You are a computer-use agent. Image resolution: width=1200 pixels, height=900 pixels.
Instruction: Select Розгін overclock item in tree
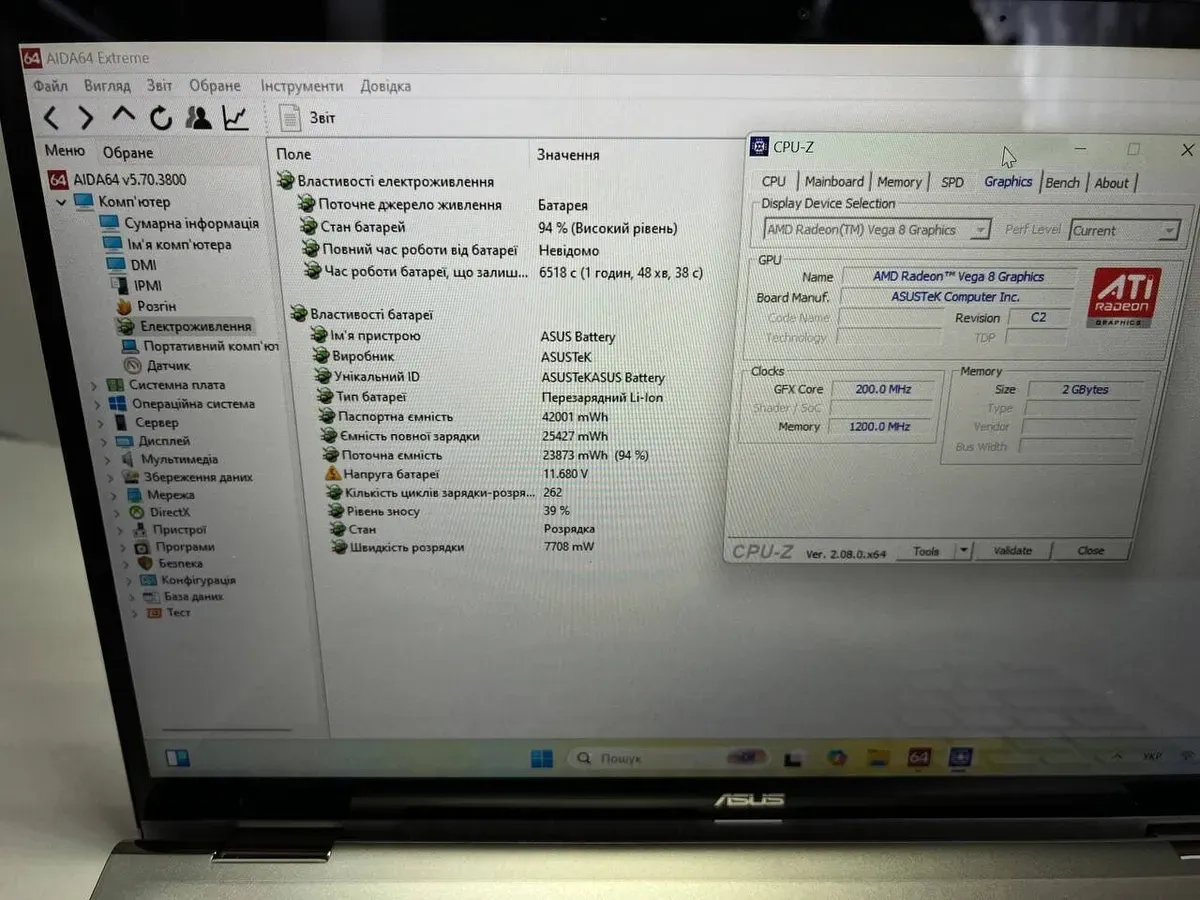coord(156,306)
